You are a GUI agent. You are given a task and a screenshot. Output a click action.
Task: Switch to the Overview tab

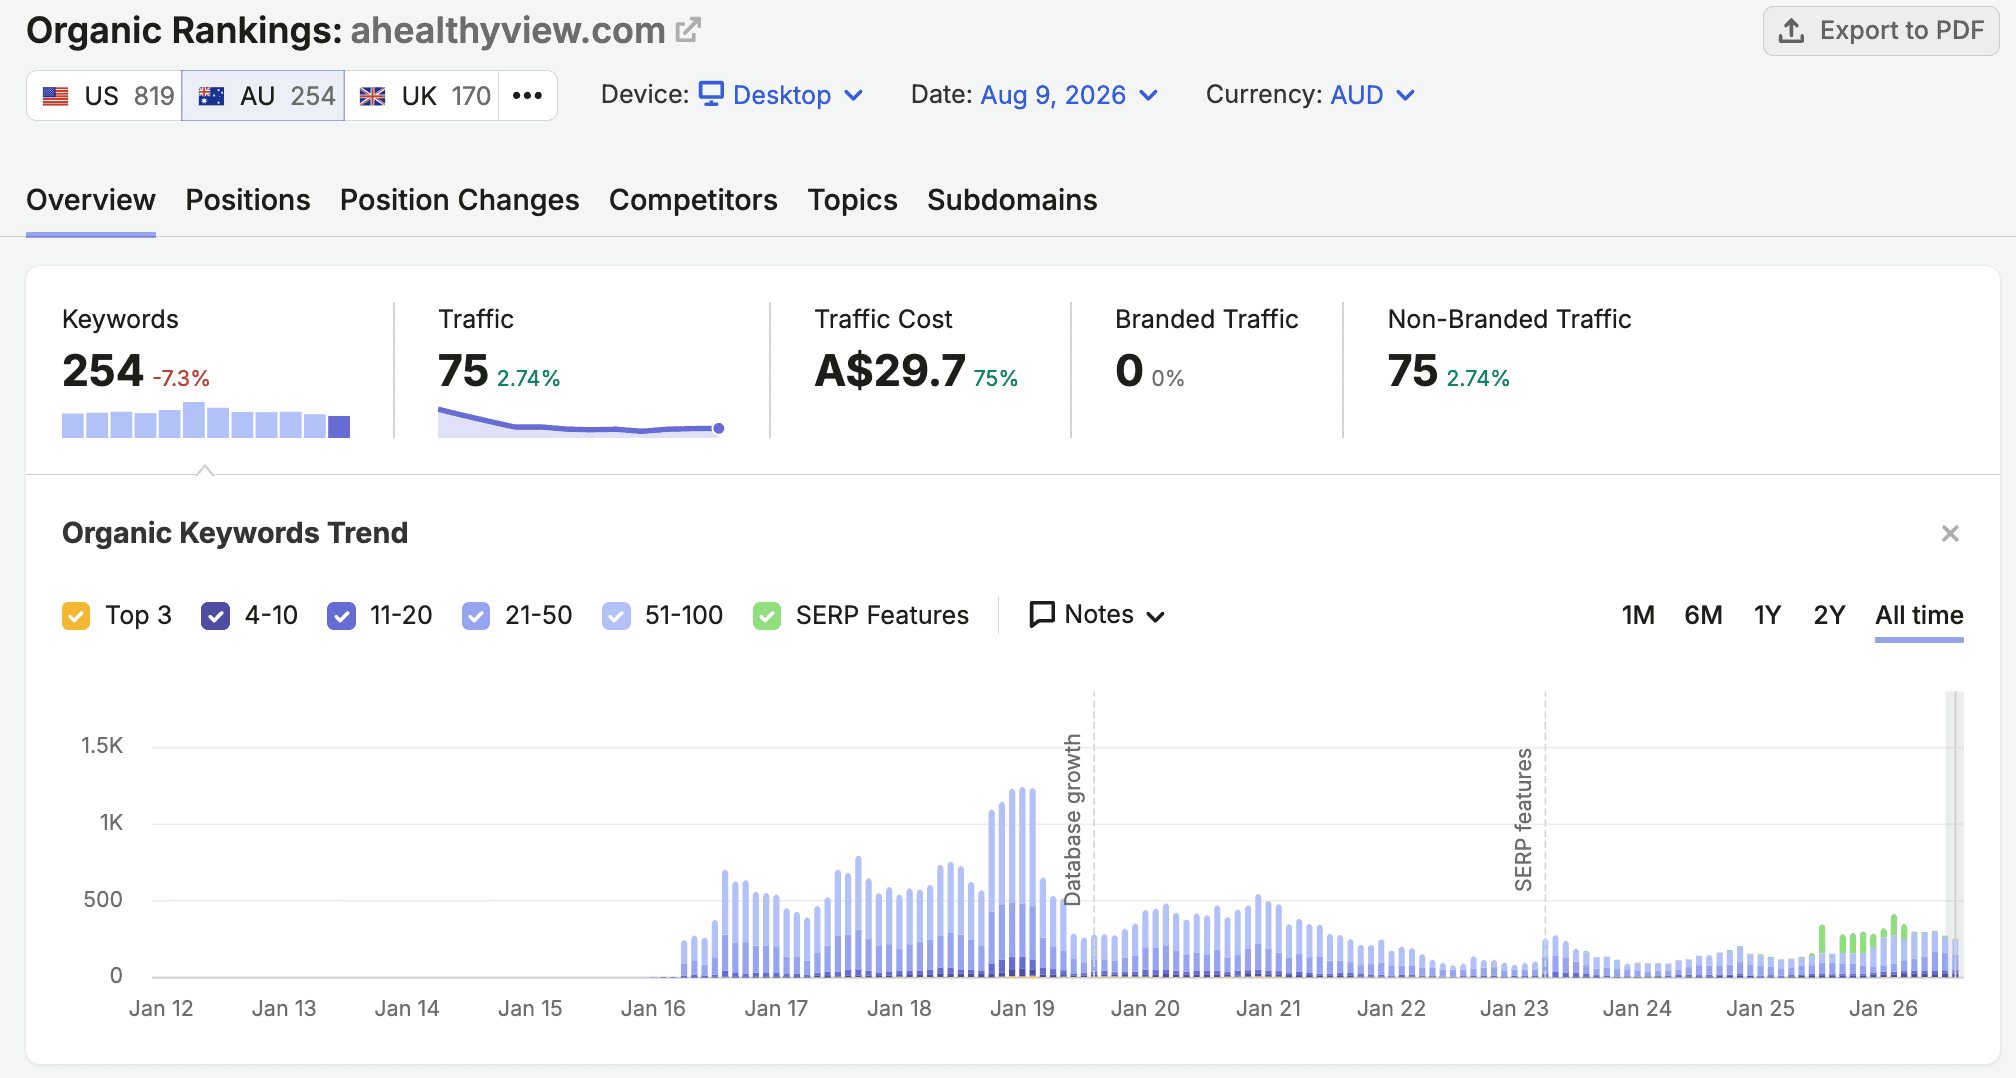click(x=91, y=200)
